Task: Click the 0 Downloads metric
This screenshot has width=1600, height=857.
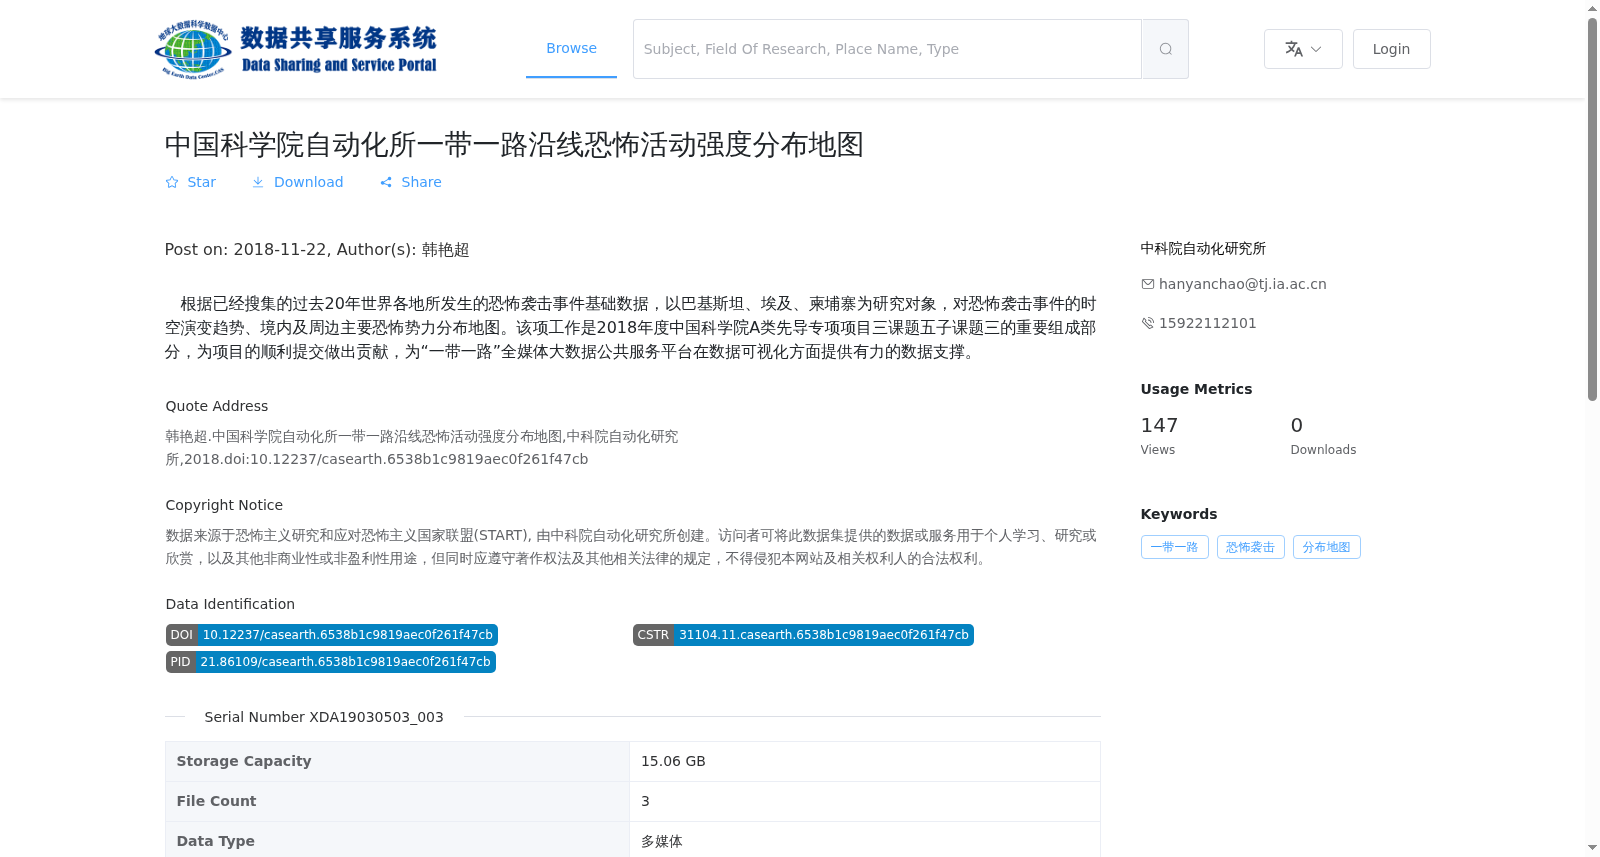Action: (x=1323, y=436)
